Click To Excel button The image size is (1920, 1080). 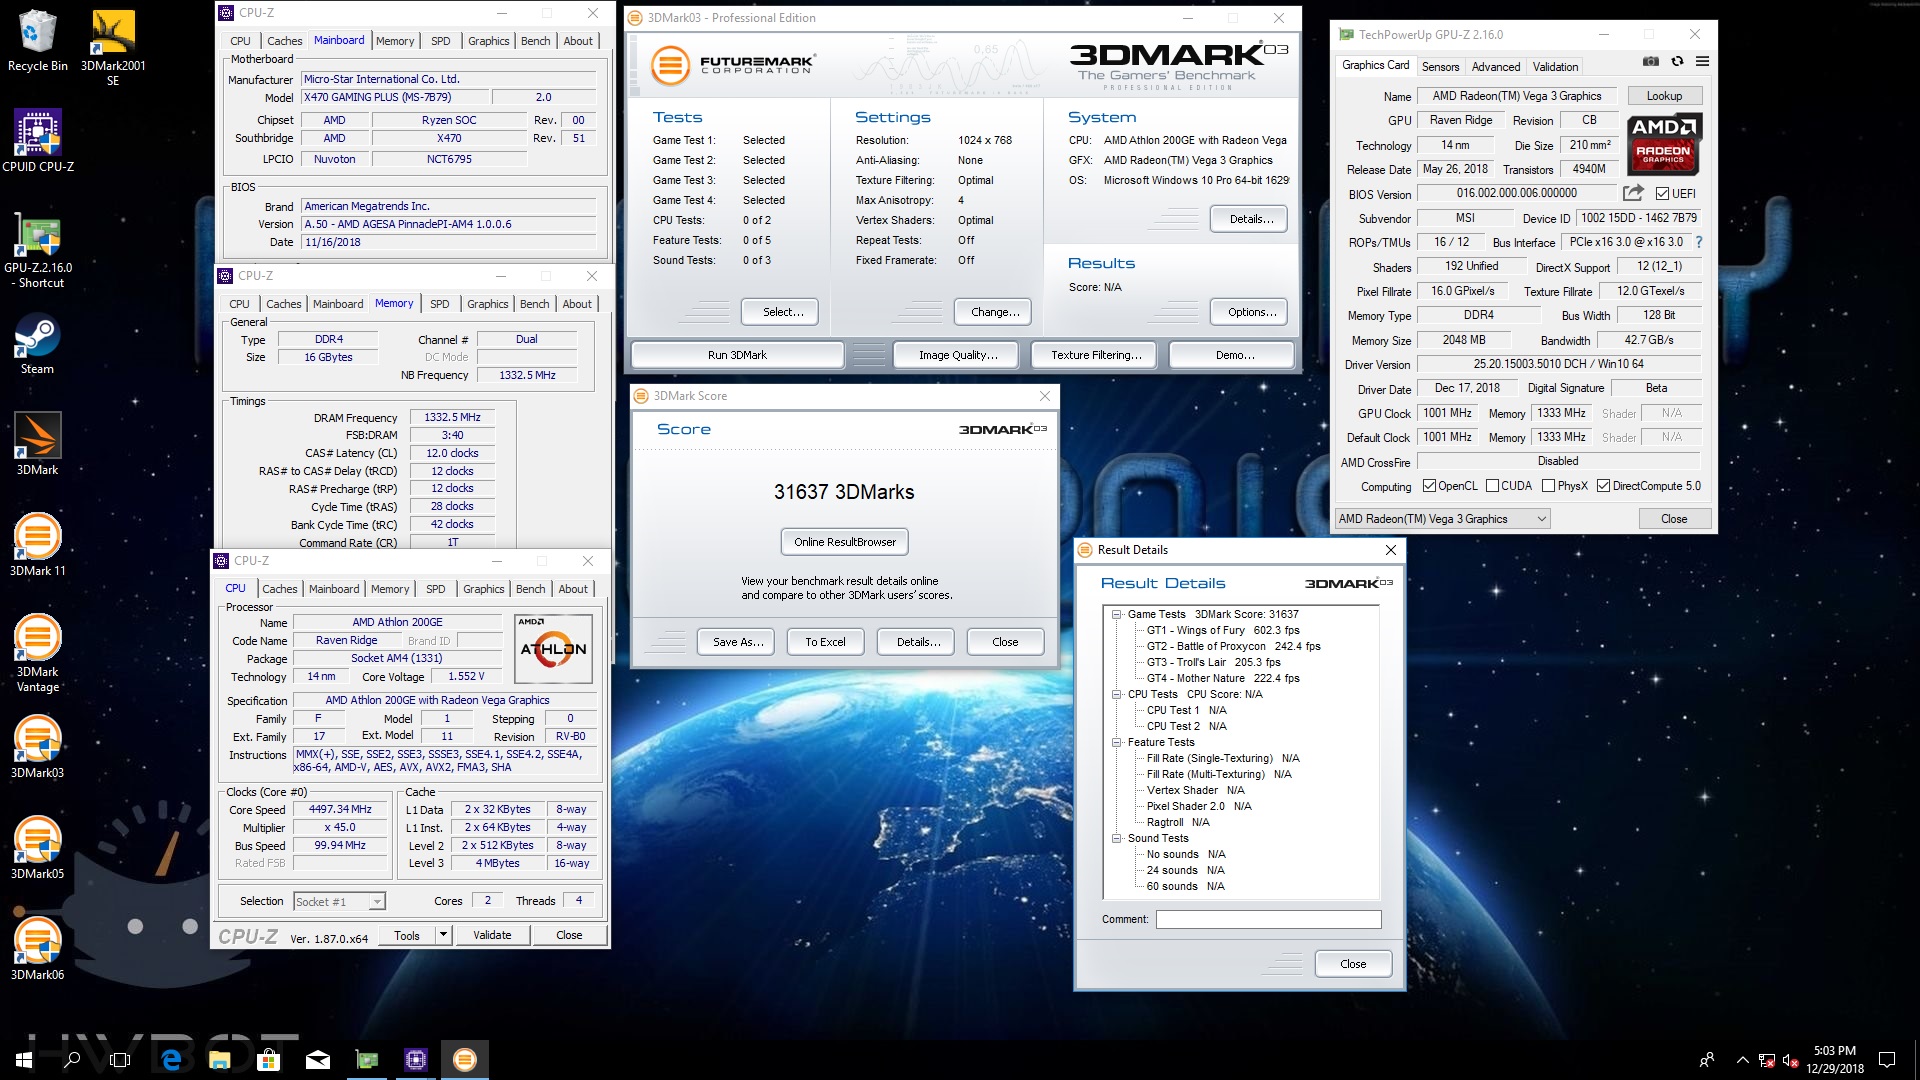coord(825,642)
